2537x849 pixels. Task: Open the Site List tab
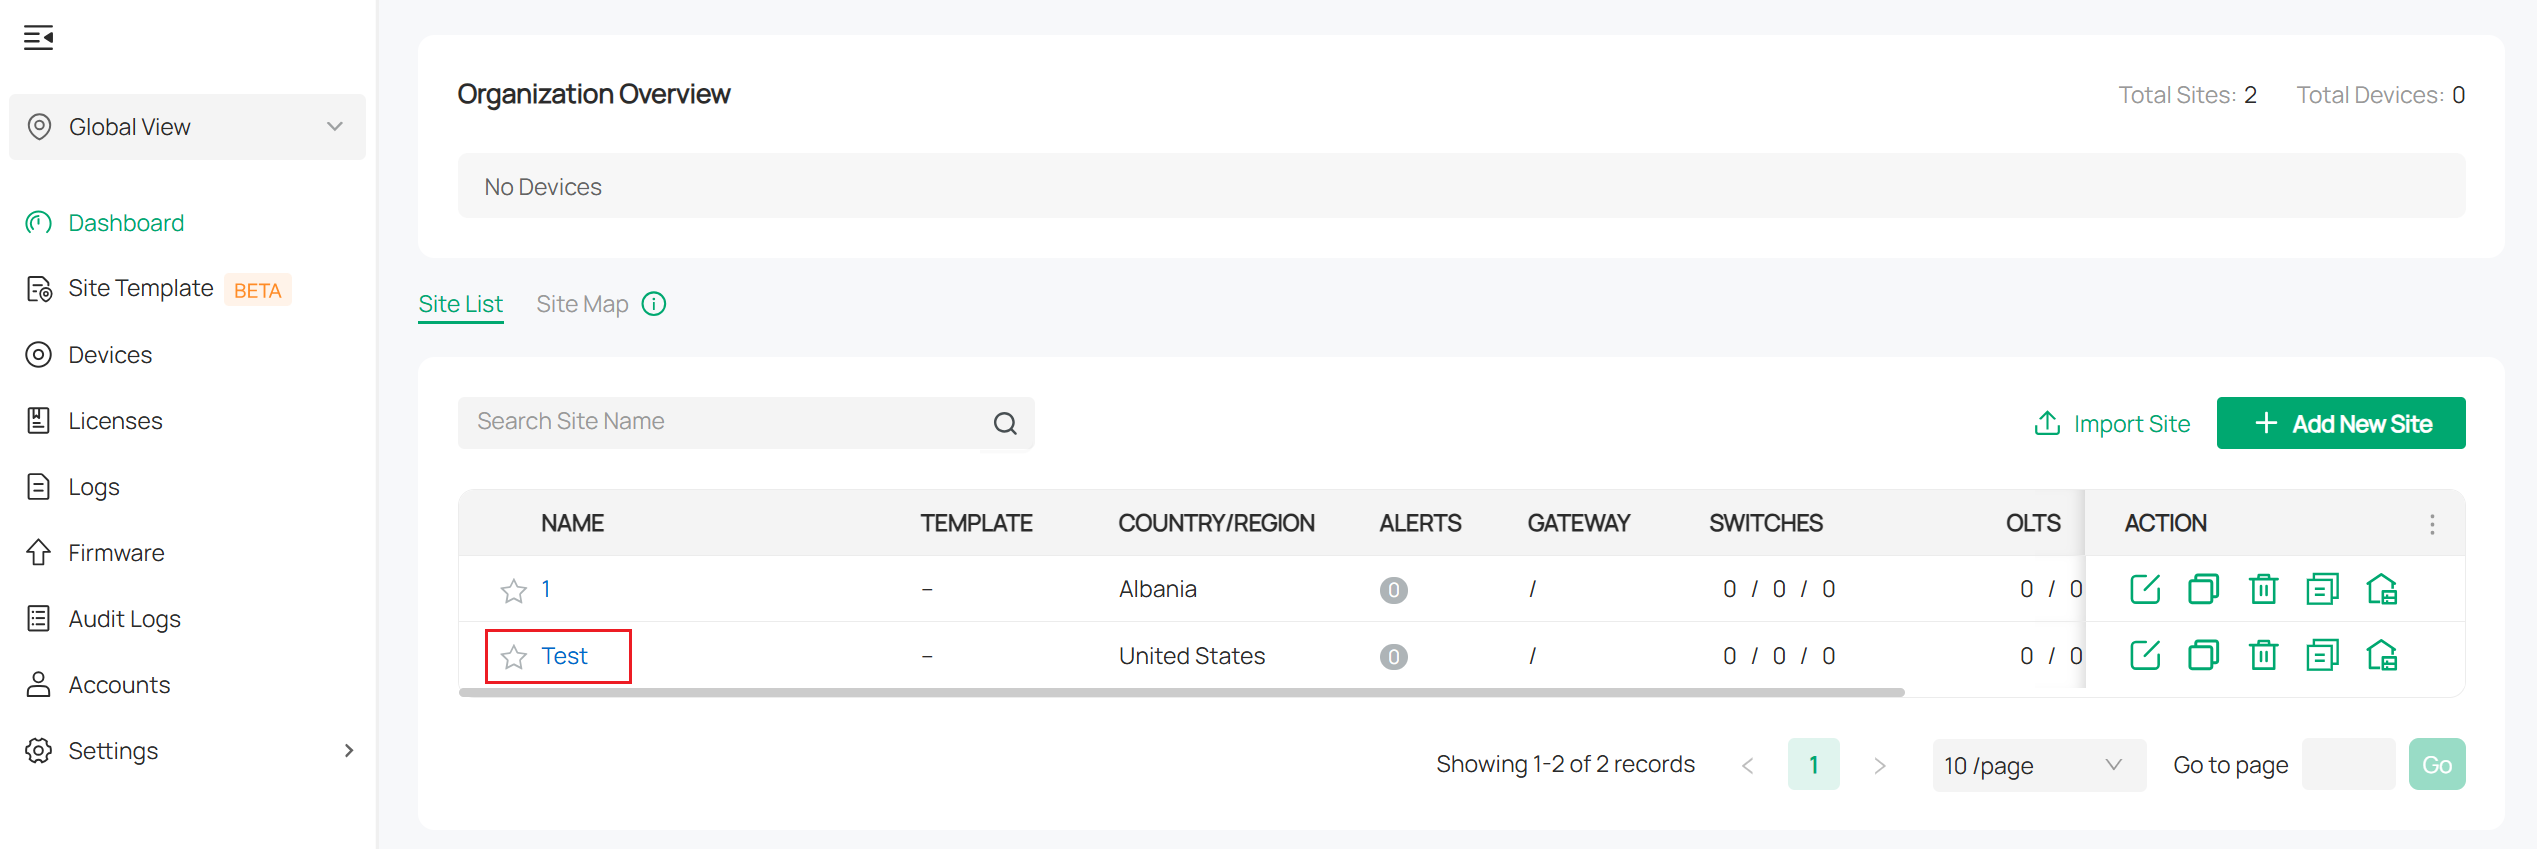click(460, 303)
